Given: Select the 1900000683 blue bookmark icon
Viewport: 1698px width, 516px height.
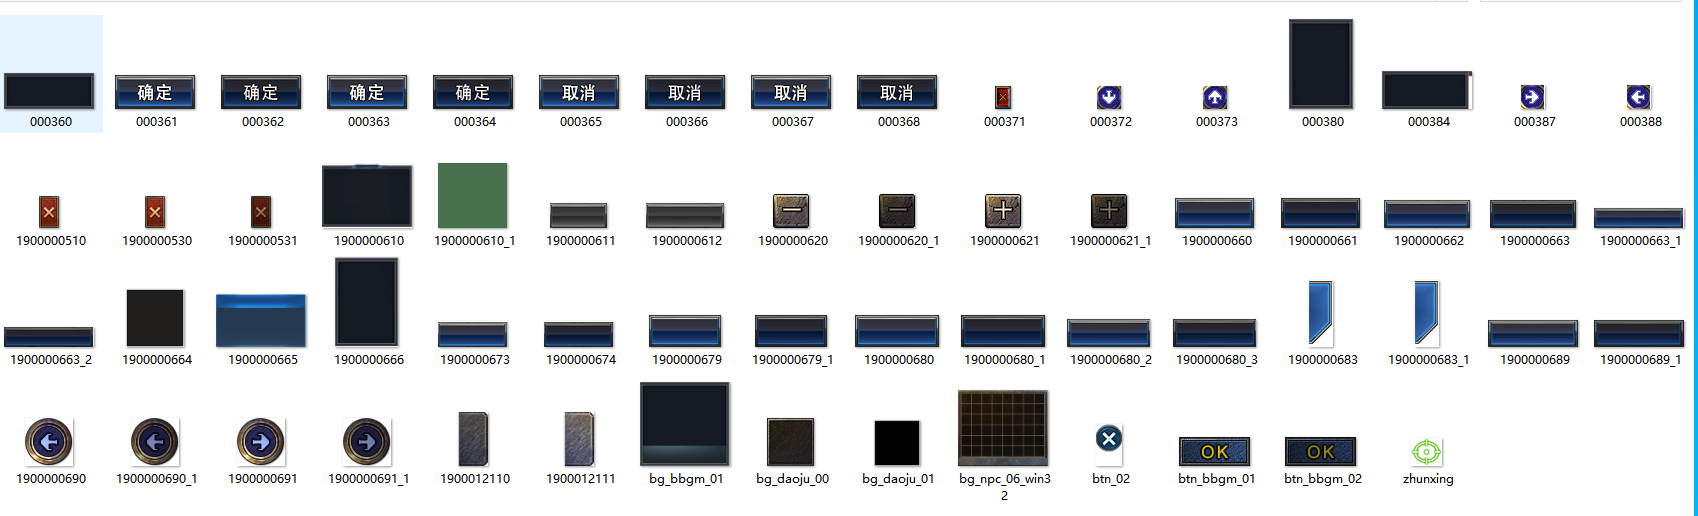Looking at the screenshot, I should point(1321,313).
